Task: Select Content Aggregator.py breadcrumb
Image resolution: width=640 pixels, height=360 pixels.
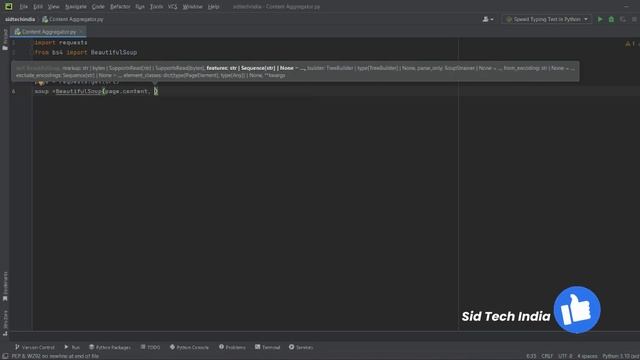Action: pyautogui.click(x=73, y=19)
